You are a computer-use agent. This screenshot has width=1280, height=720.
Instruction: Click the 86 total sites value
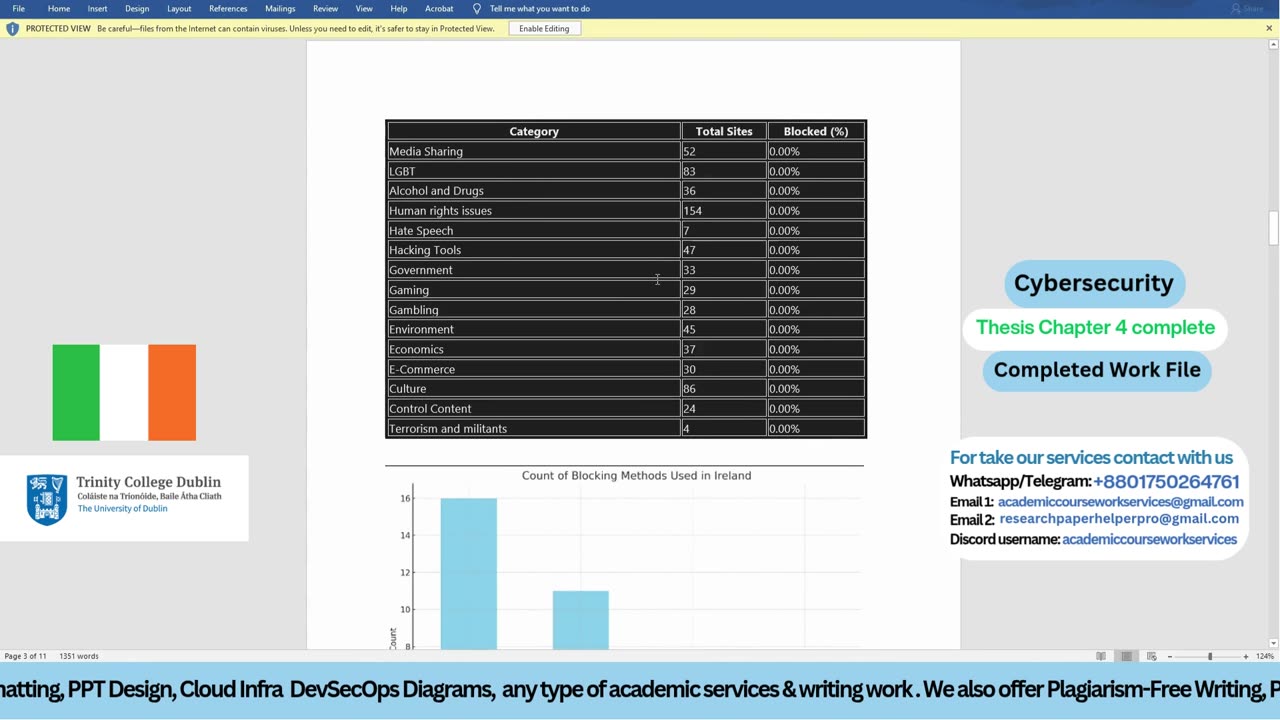pyautogui.click(x=689, y=388)
